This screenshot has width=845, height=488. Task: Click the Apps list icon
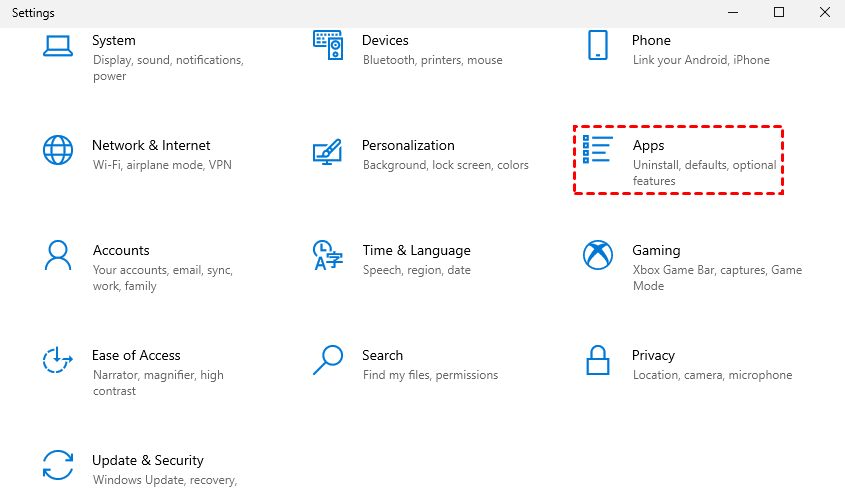[598, 151]
